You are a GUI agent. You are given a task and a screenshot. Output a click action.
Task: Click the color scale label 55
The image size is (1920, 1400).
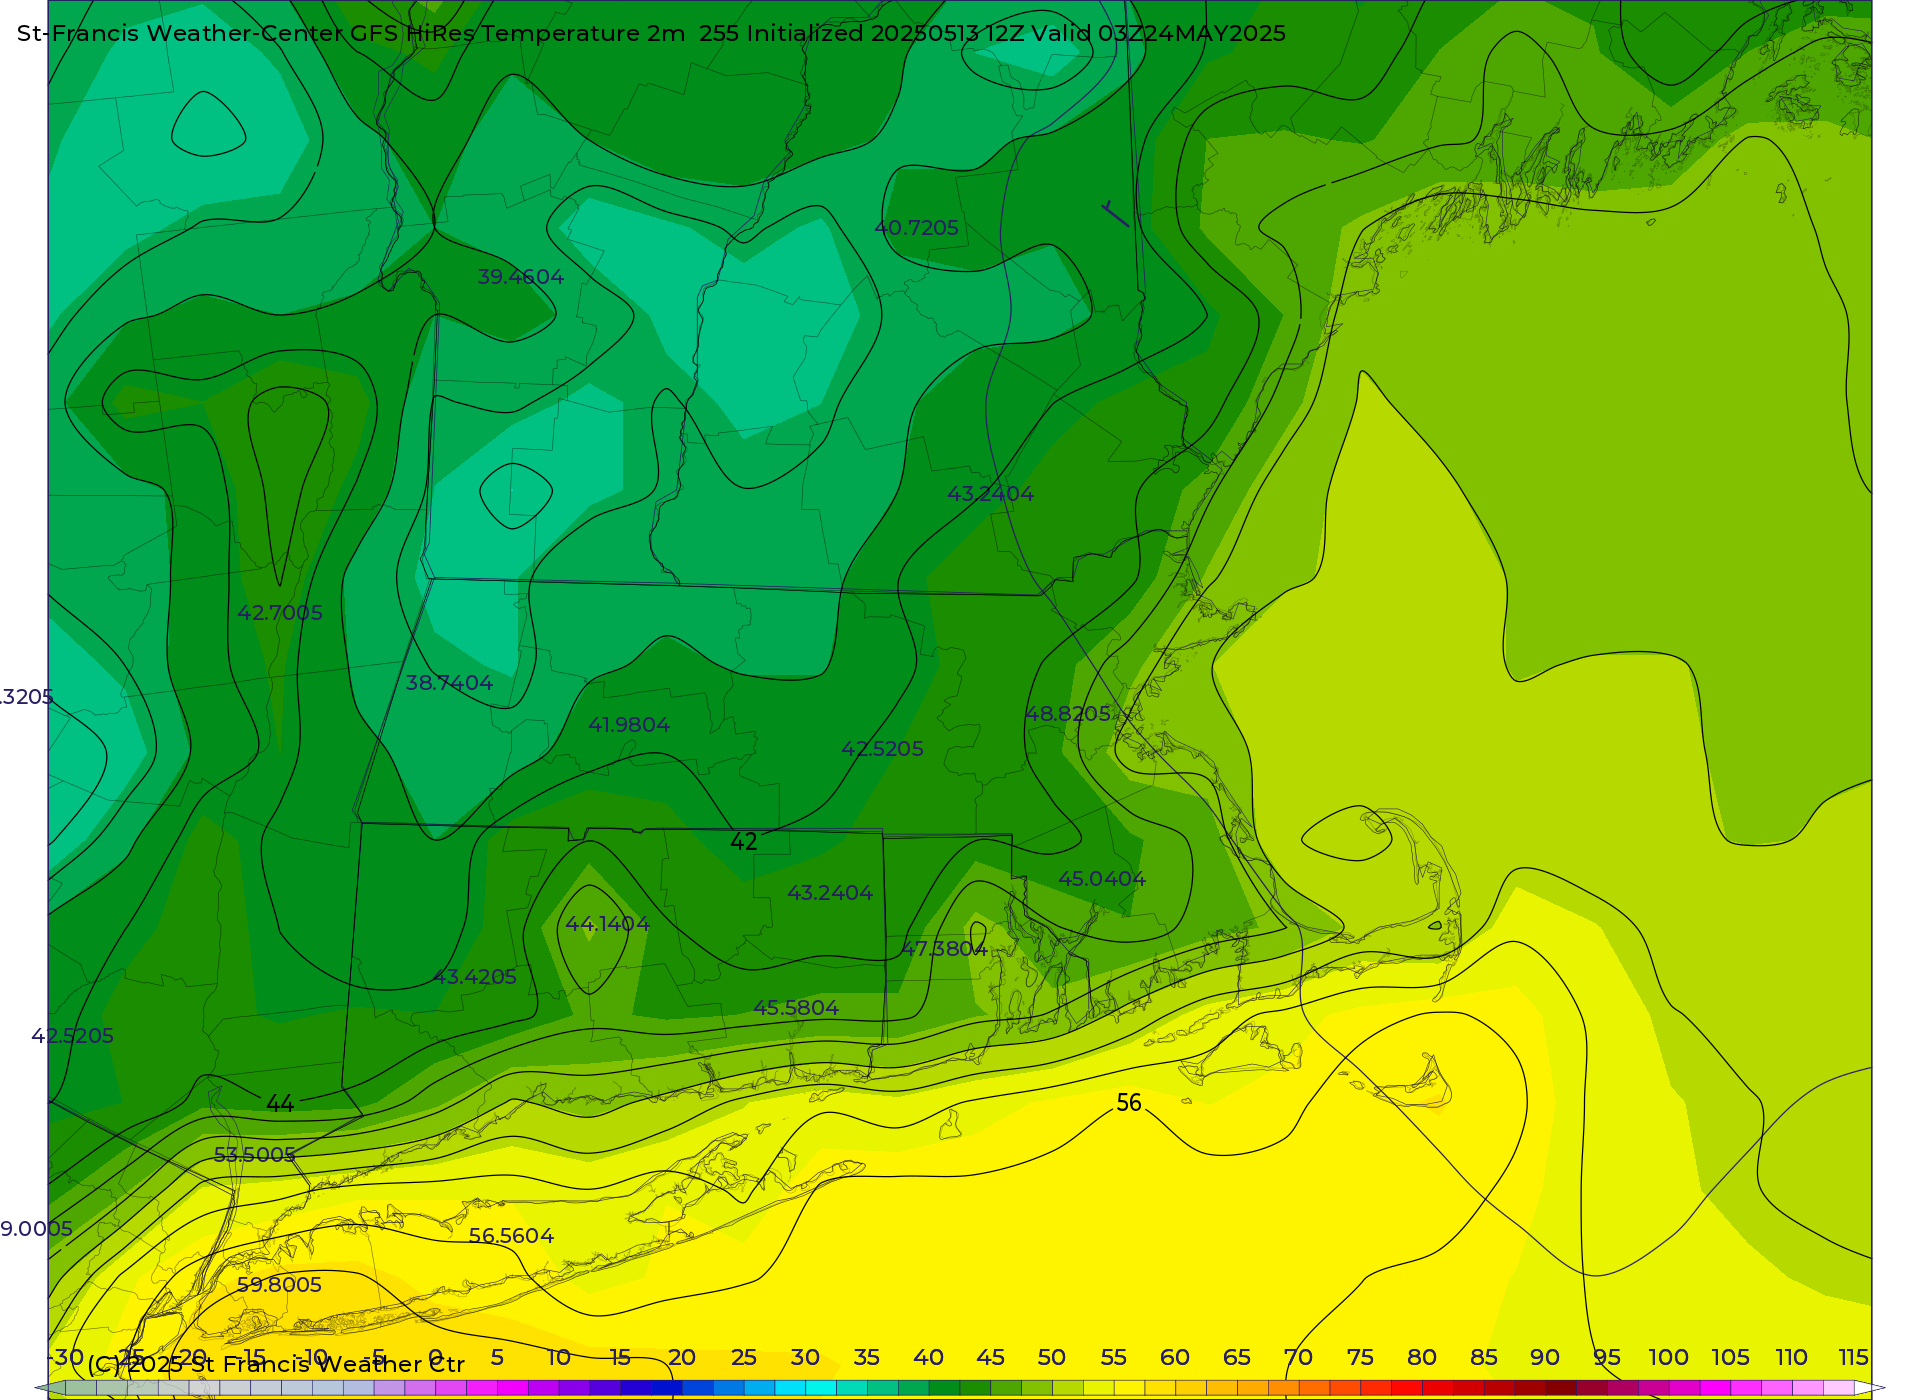click(x=1113, y=1358)
